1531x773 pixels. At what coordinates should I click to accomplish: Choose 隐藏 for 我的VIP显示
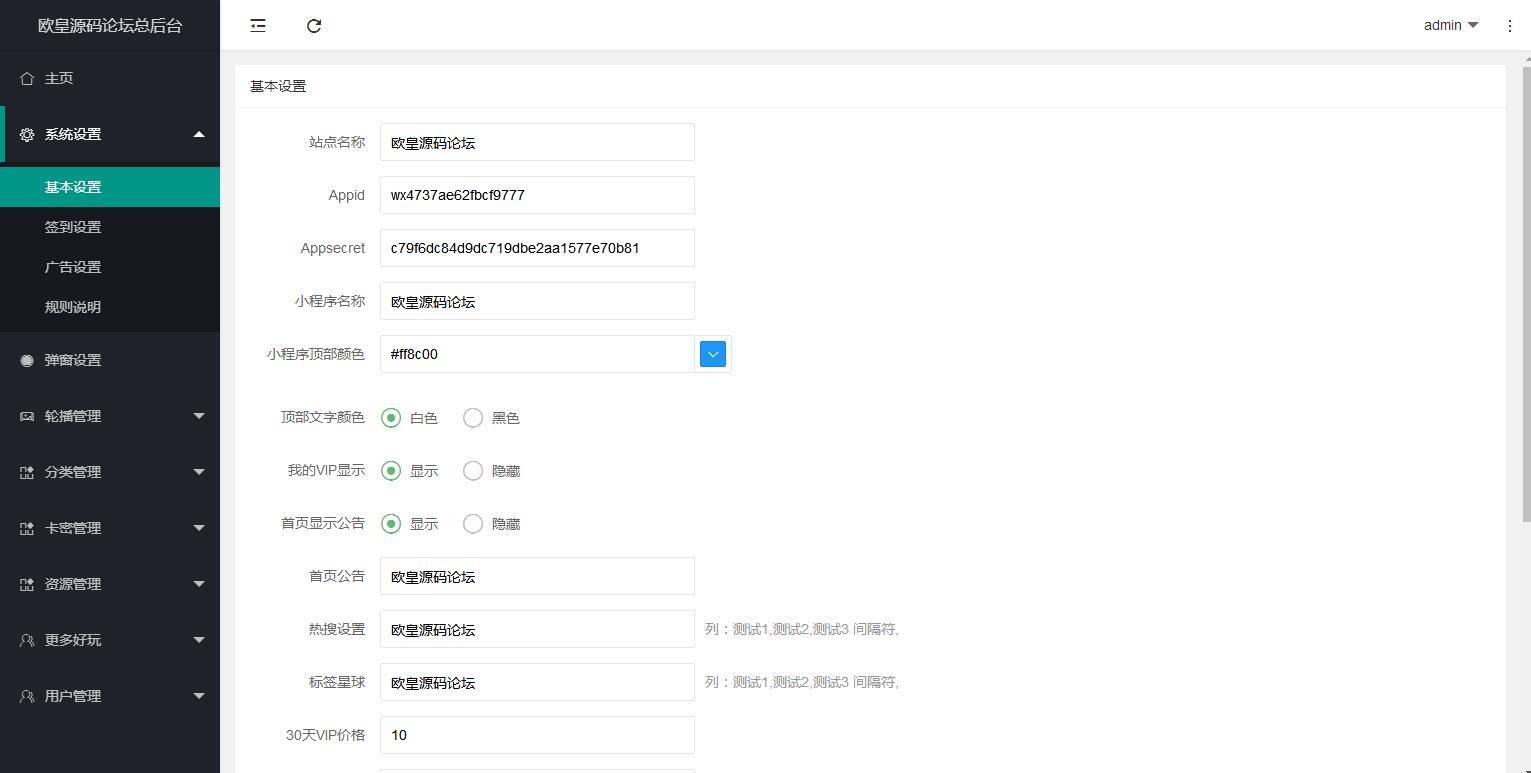(x=472, y=470)
